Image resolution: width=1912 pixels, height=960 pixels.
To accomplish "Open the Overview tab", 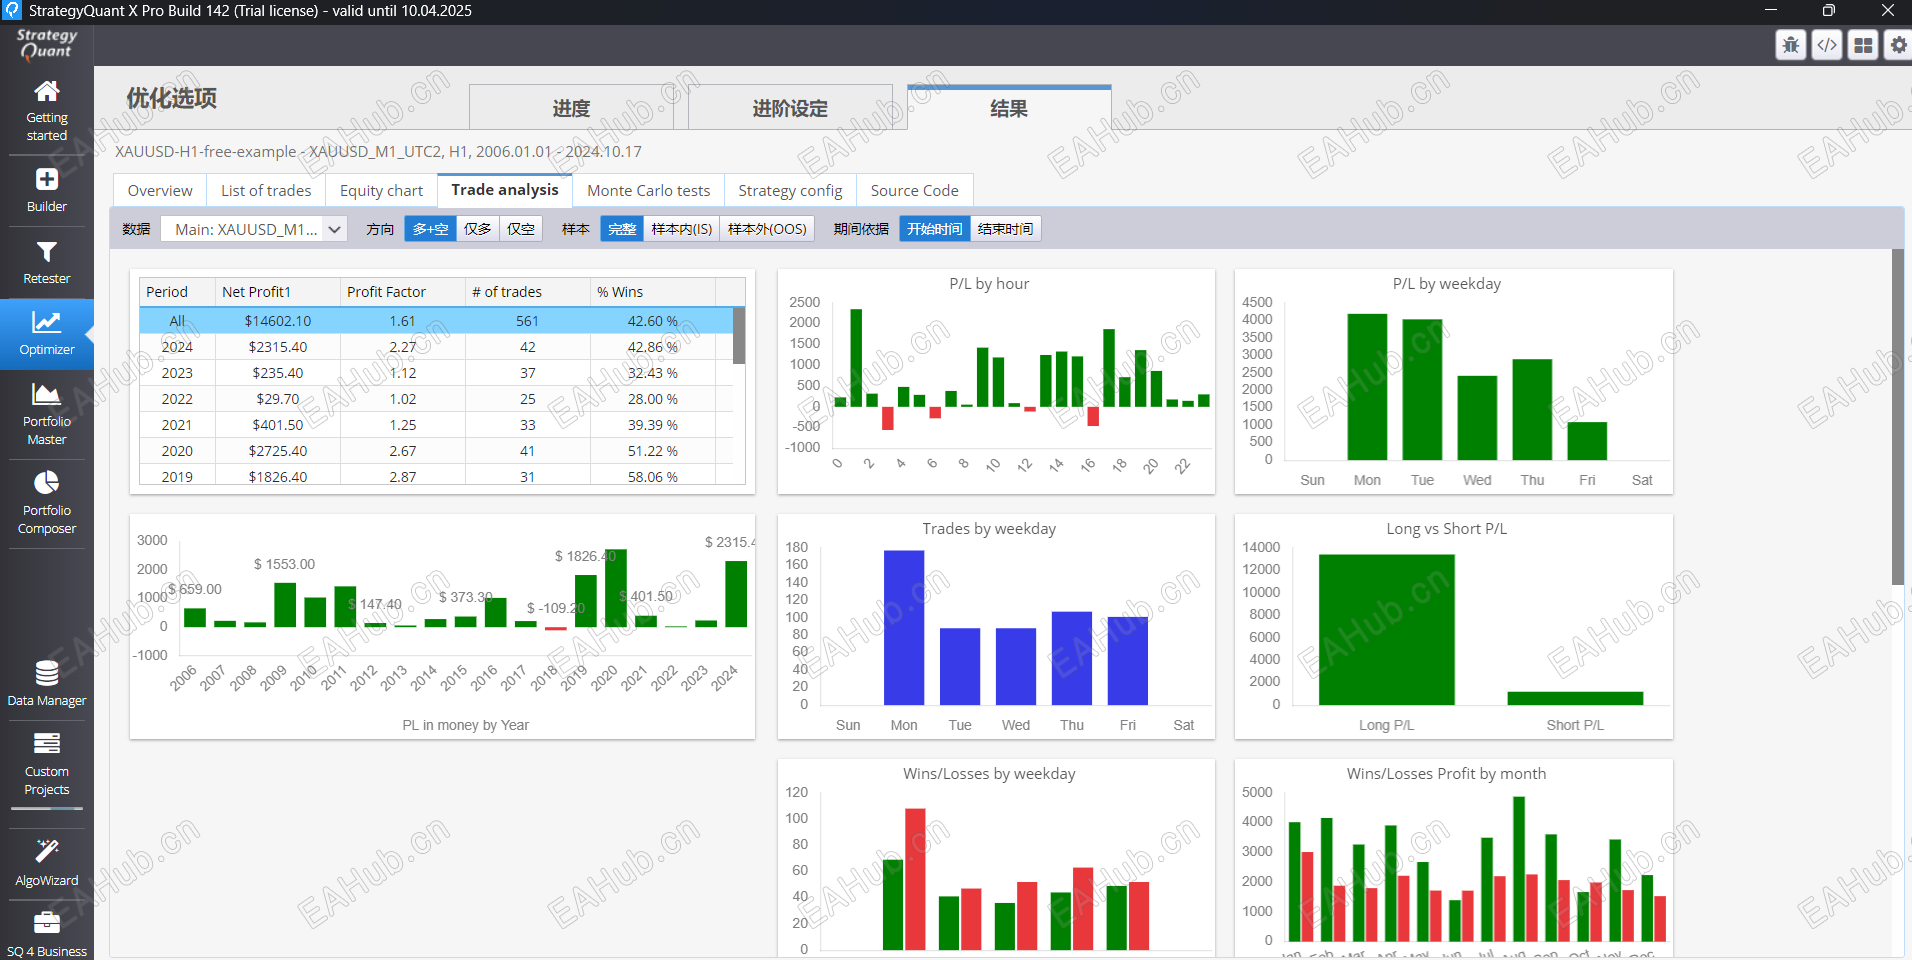I will pyautogui.click(x=160, y=190).
